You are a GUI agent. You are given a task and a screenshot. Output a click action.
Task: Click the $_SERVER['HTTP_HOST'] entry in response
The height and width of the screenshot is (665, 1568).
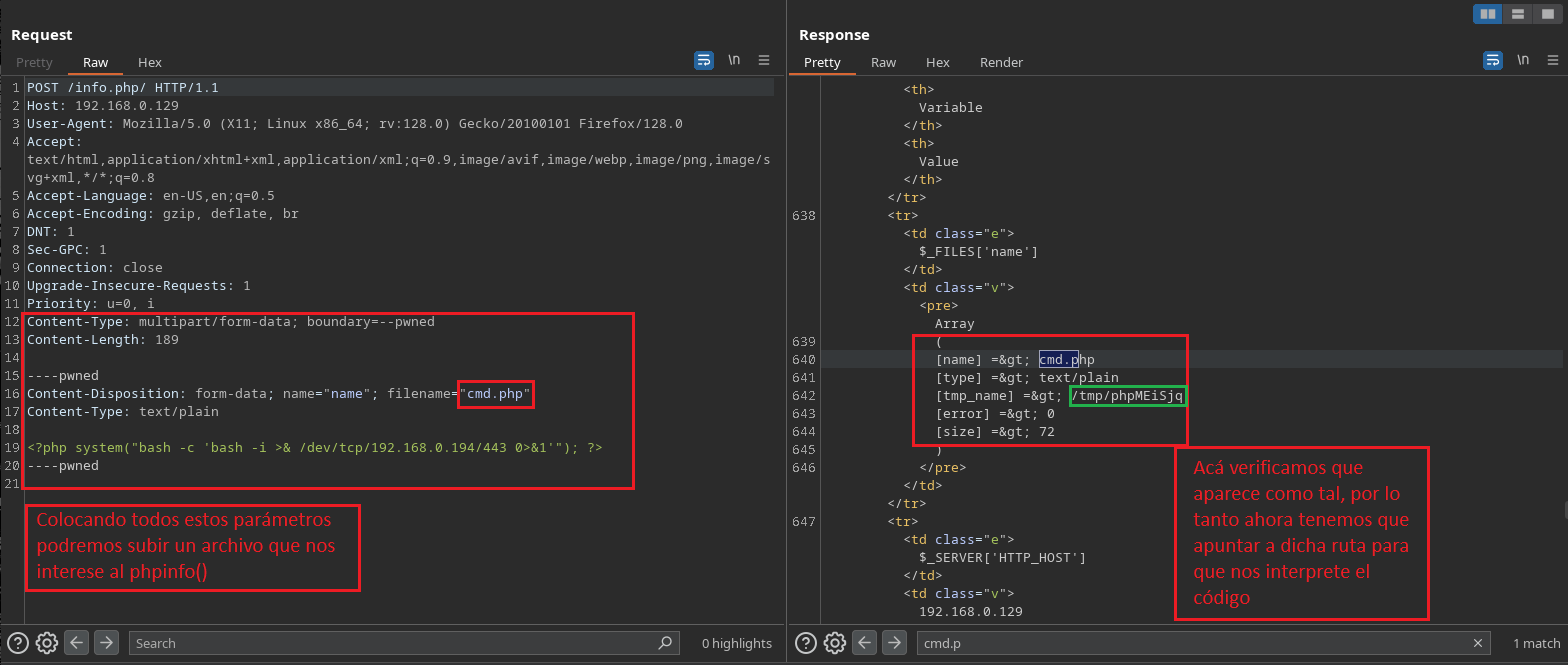click(x=1002, y=557)
